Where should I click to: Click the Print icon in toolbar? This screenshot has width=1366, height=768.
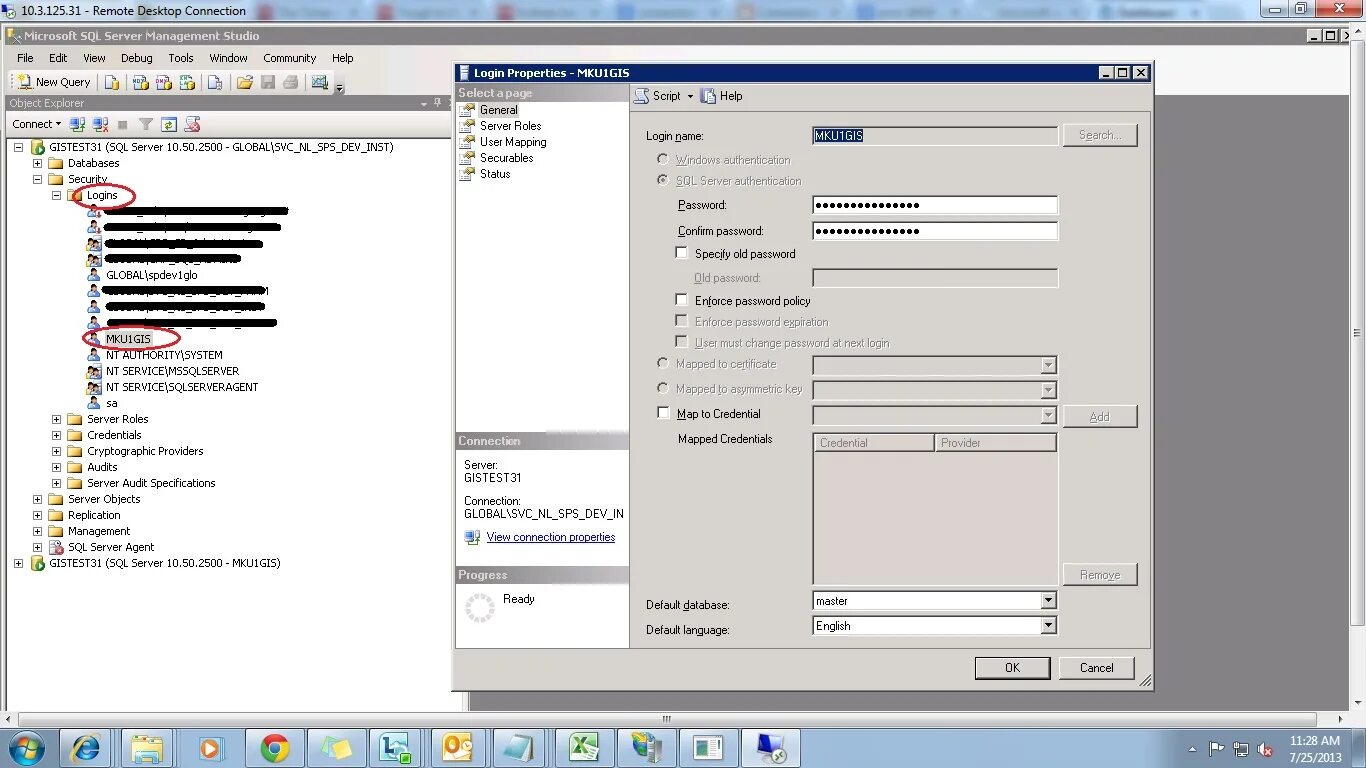pyautogui.click(x=291, y=82)
